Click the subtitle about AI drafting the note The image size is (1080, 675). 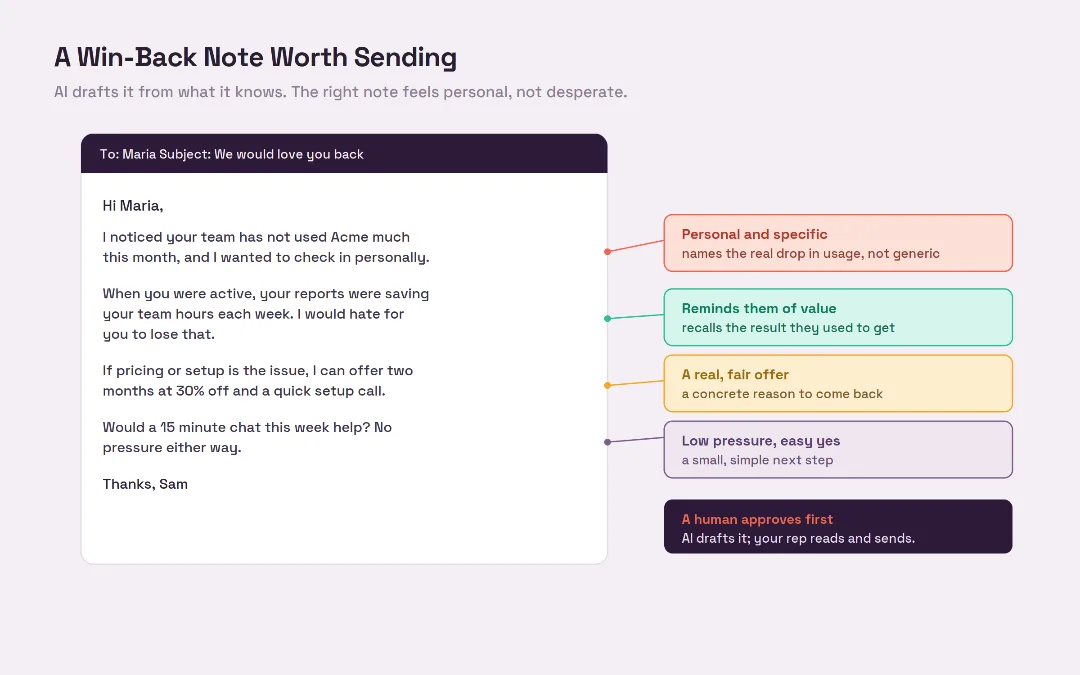coord(341,92)
